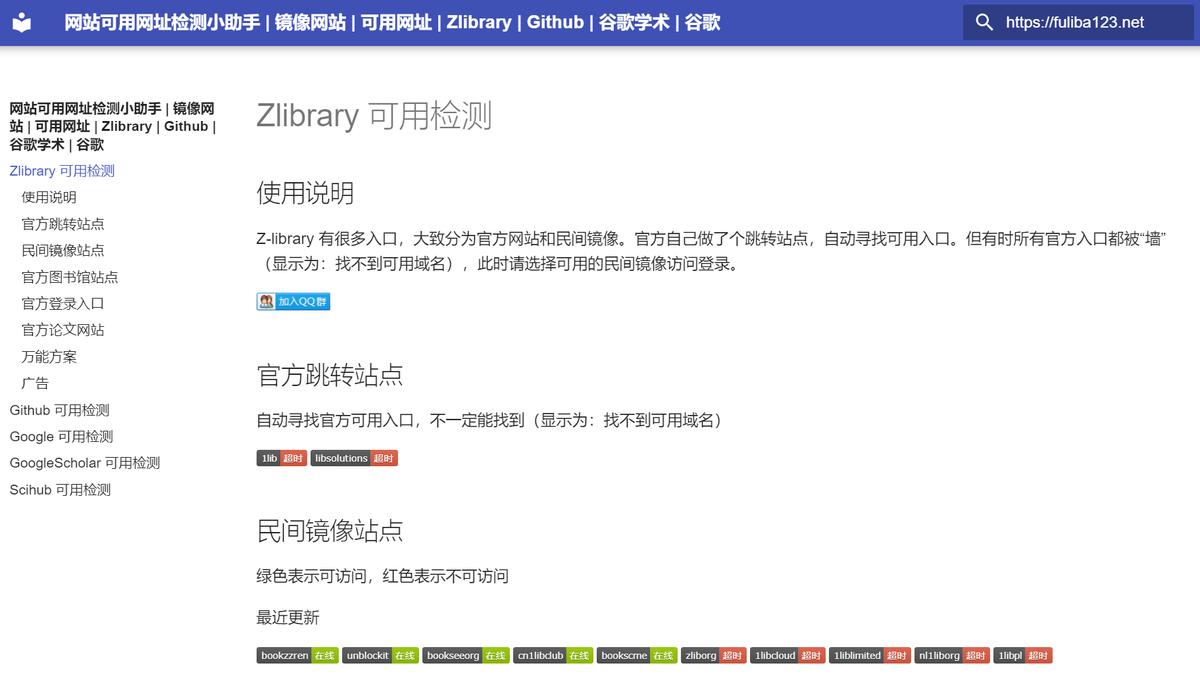The height and width of the screenshot is (678, 1200).
Task: Open the Zlibrary 可用检测 sidebar link
Action: [62, 171]
